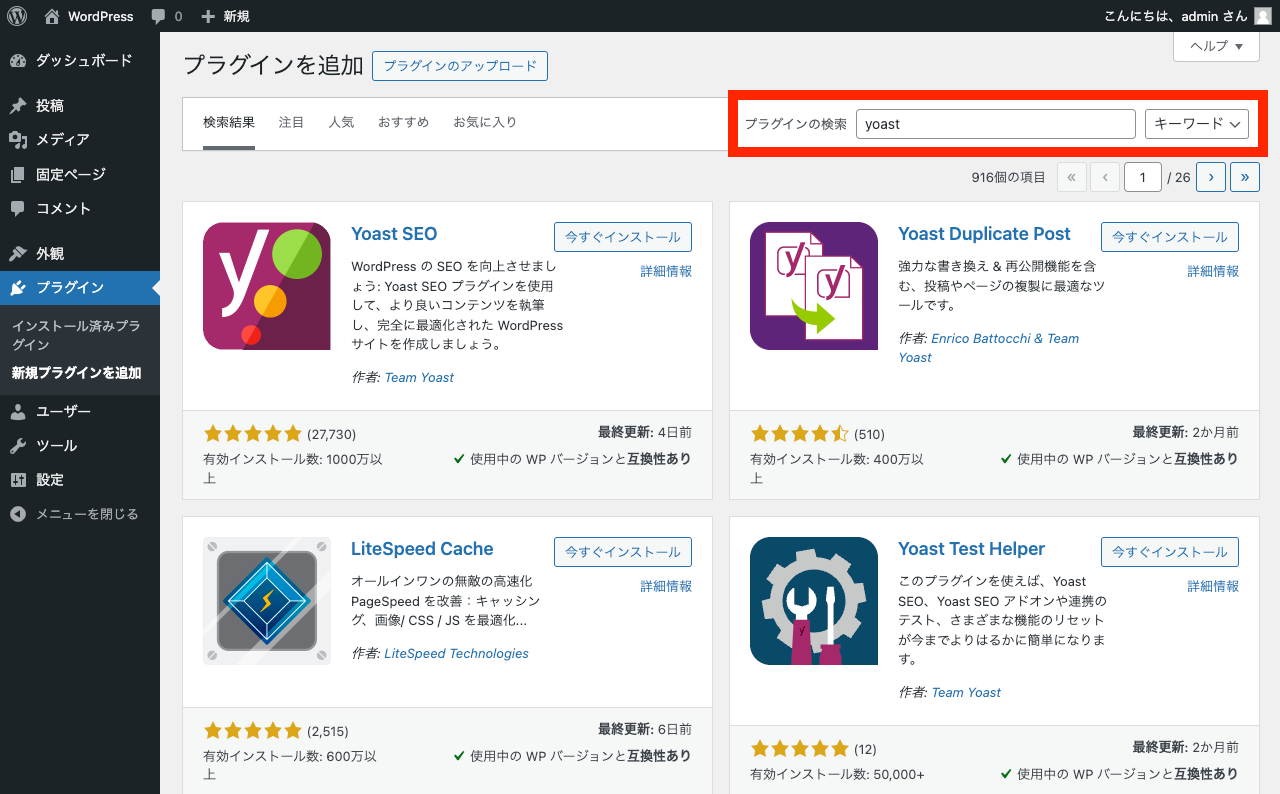Screen dimensions: 1280x794
Task: Click the LiteSpeed Cache plugin logo
Action: [267, 601]
